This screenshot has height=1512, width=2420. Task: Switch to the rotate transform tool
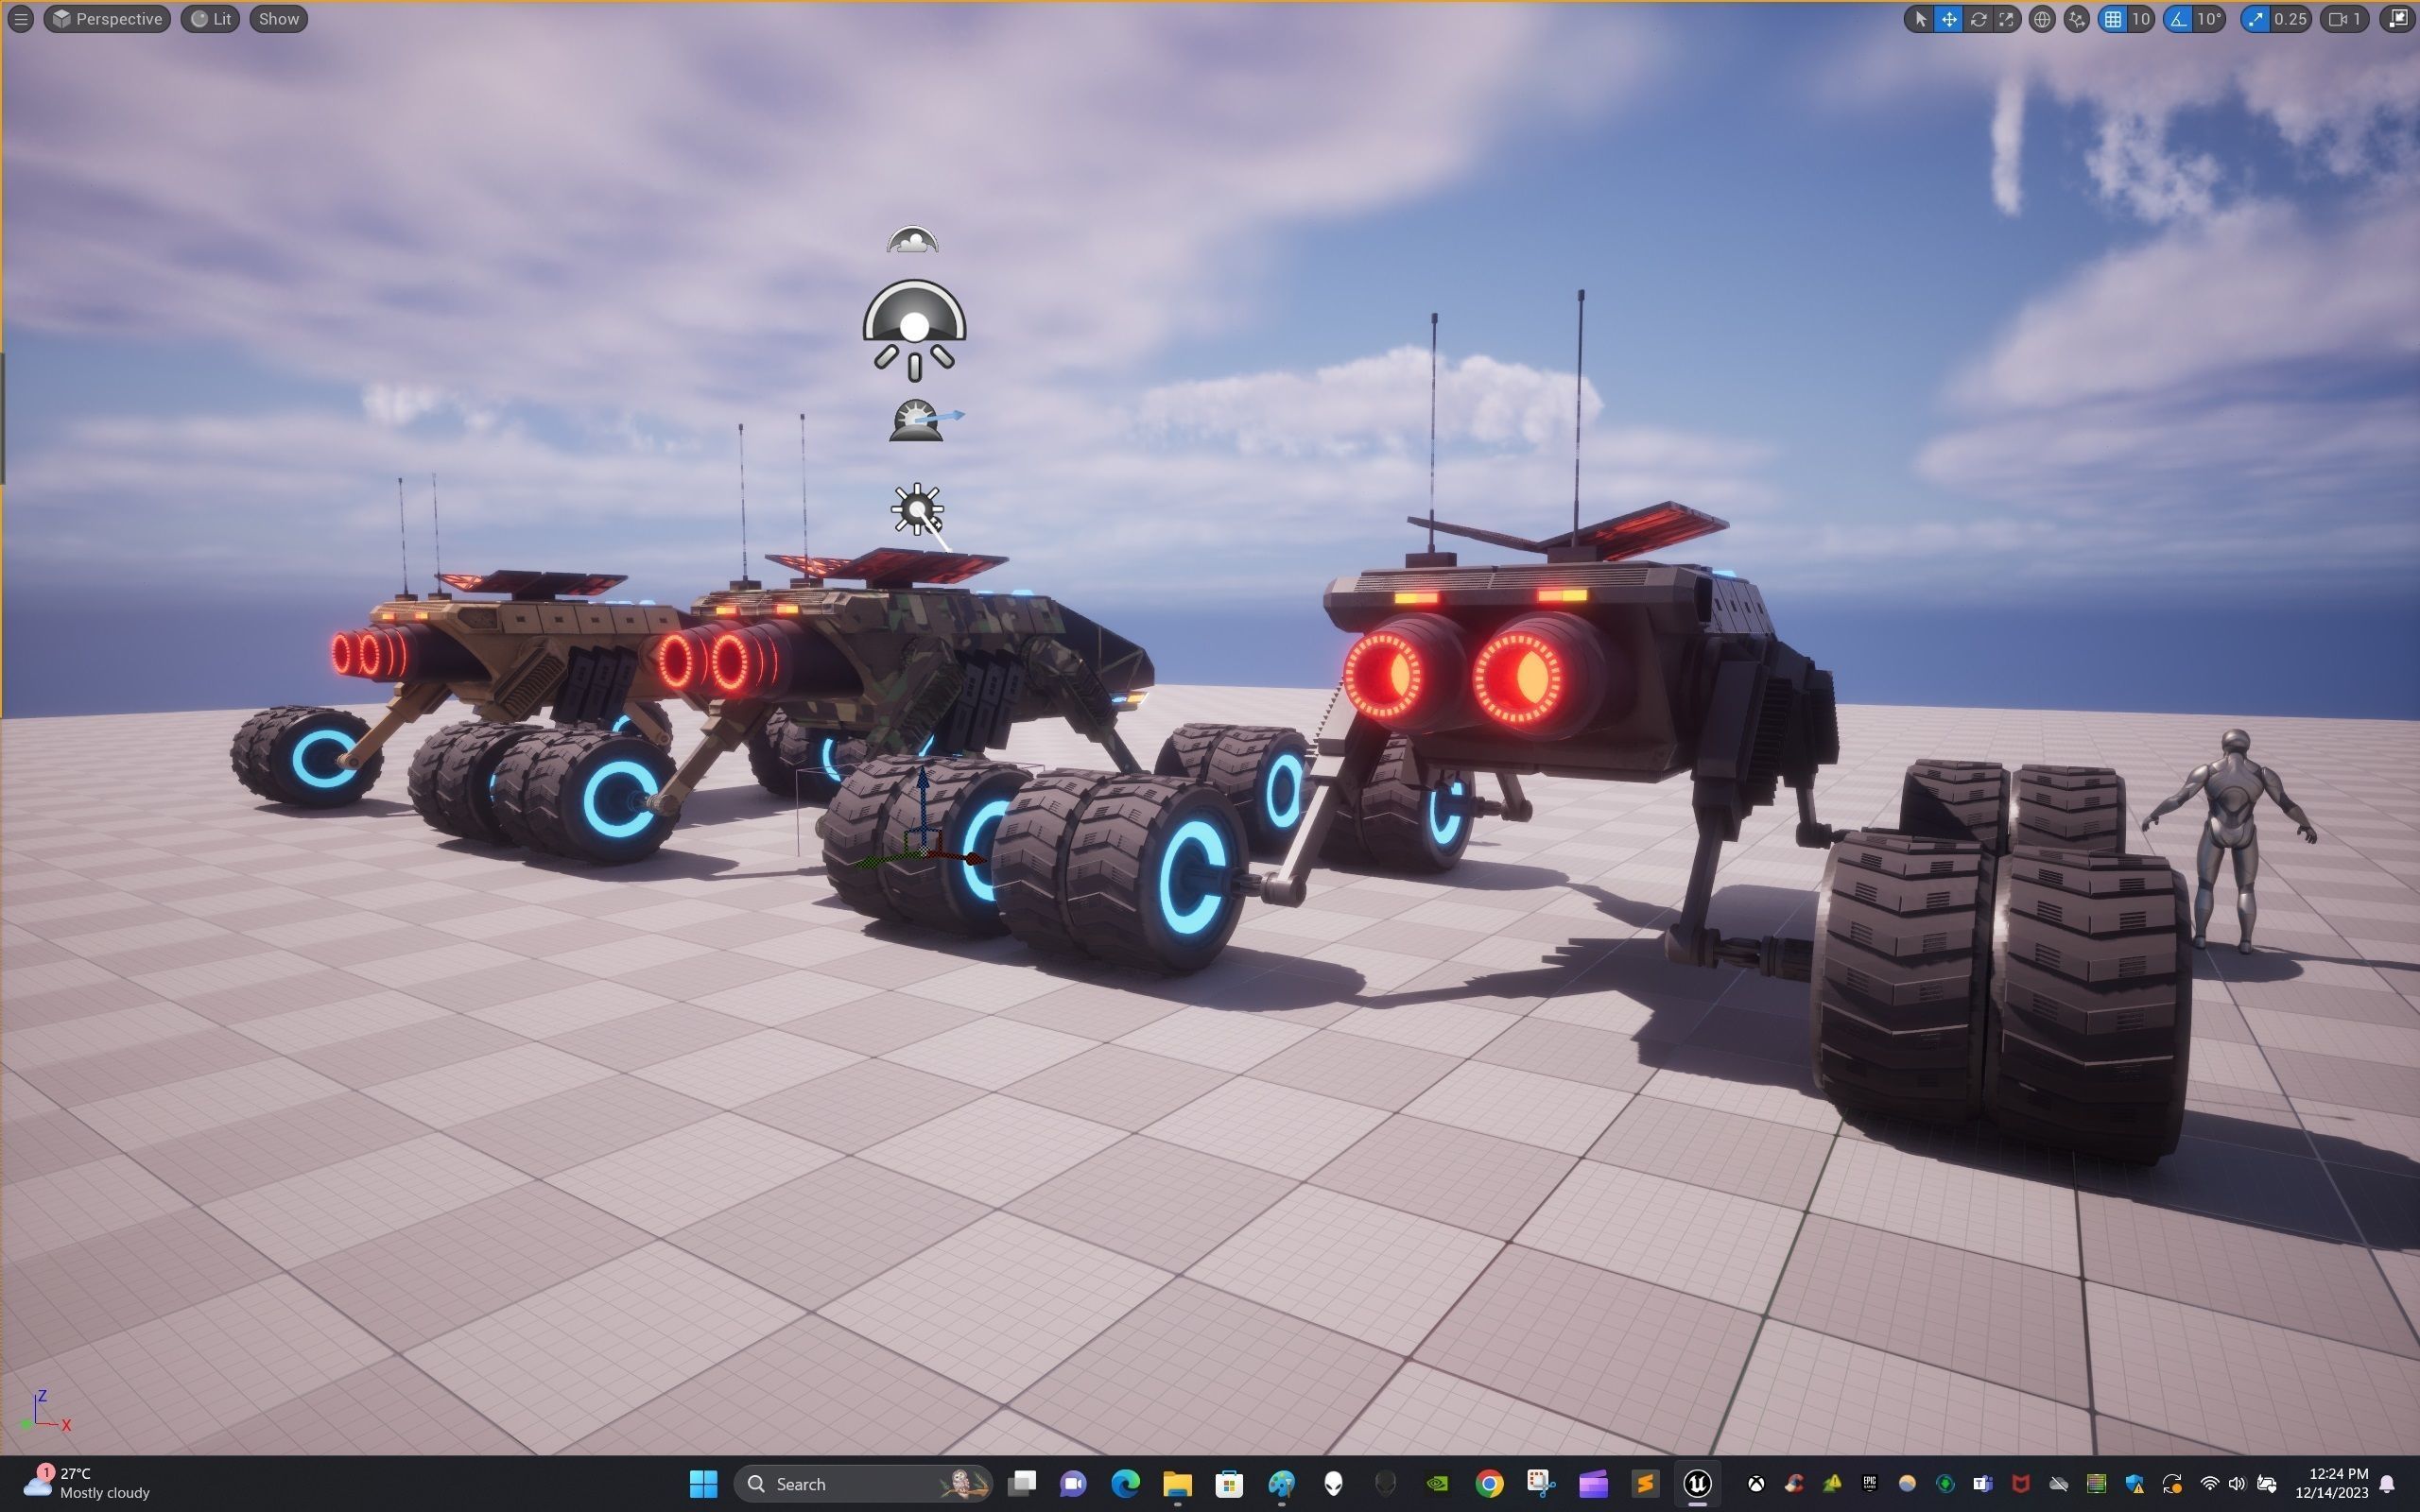click(1978, 19)
